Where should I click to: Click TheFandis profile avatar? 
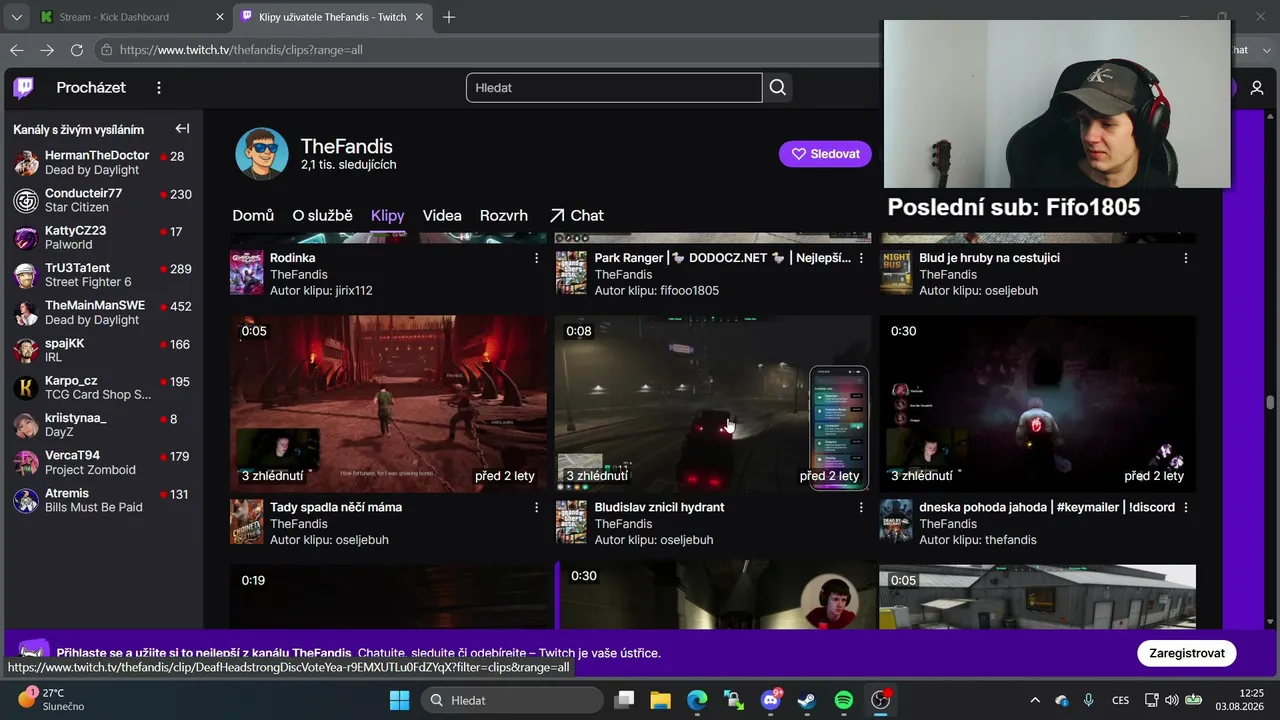[262, 154]
